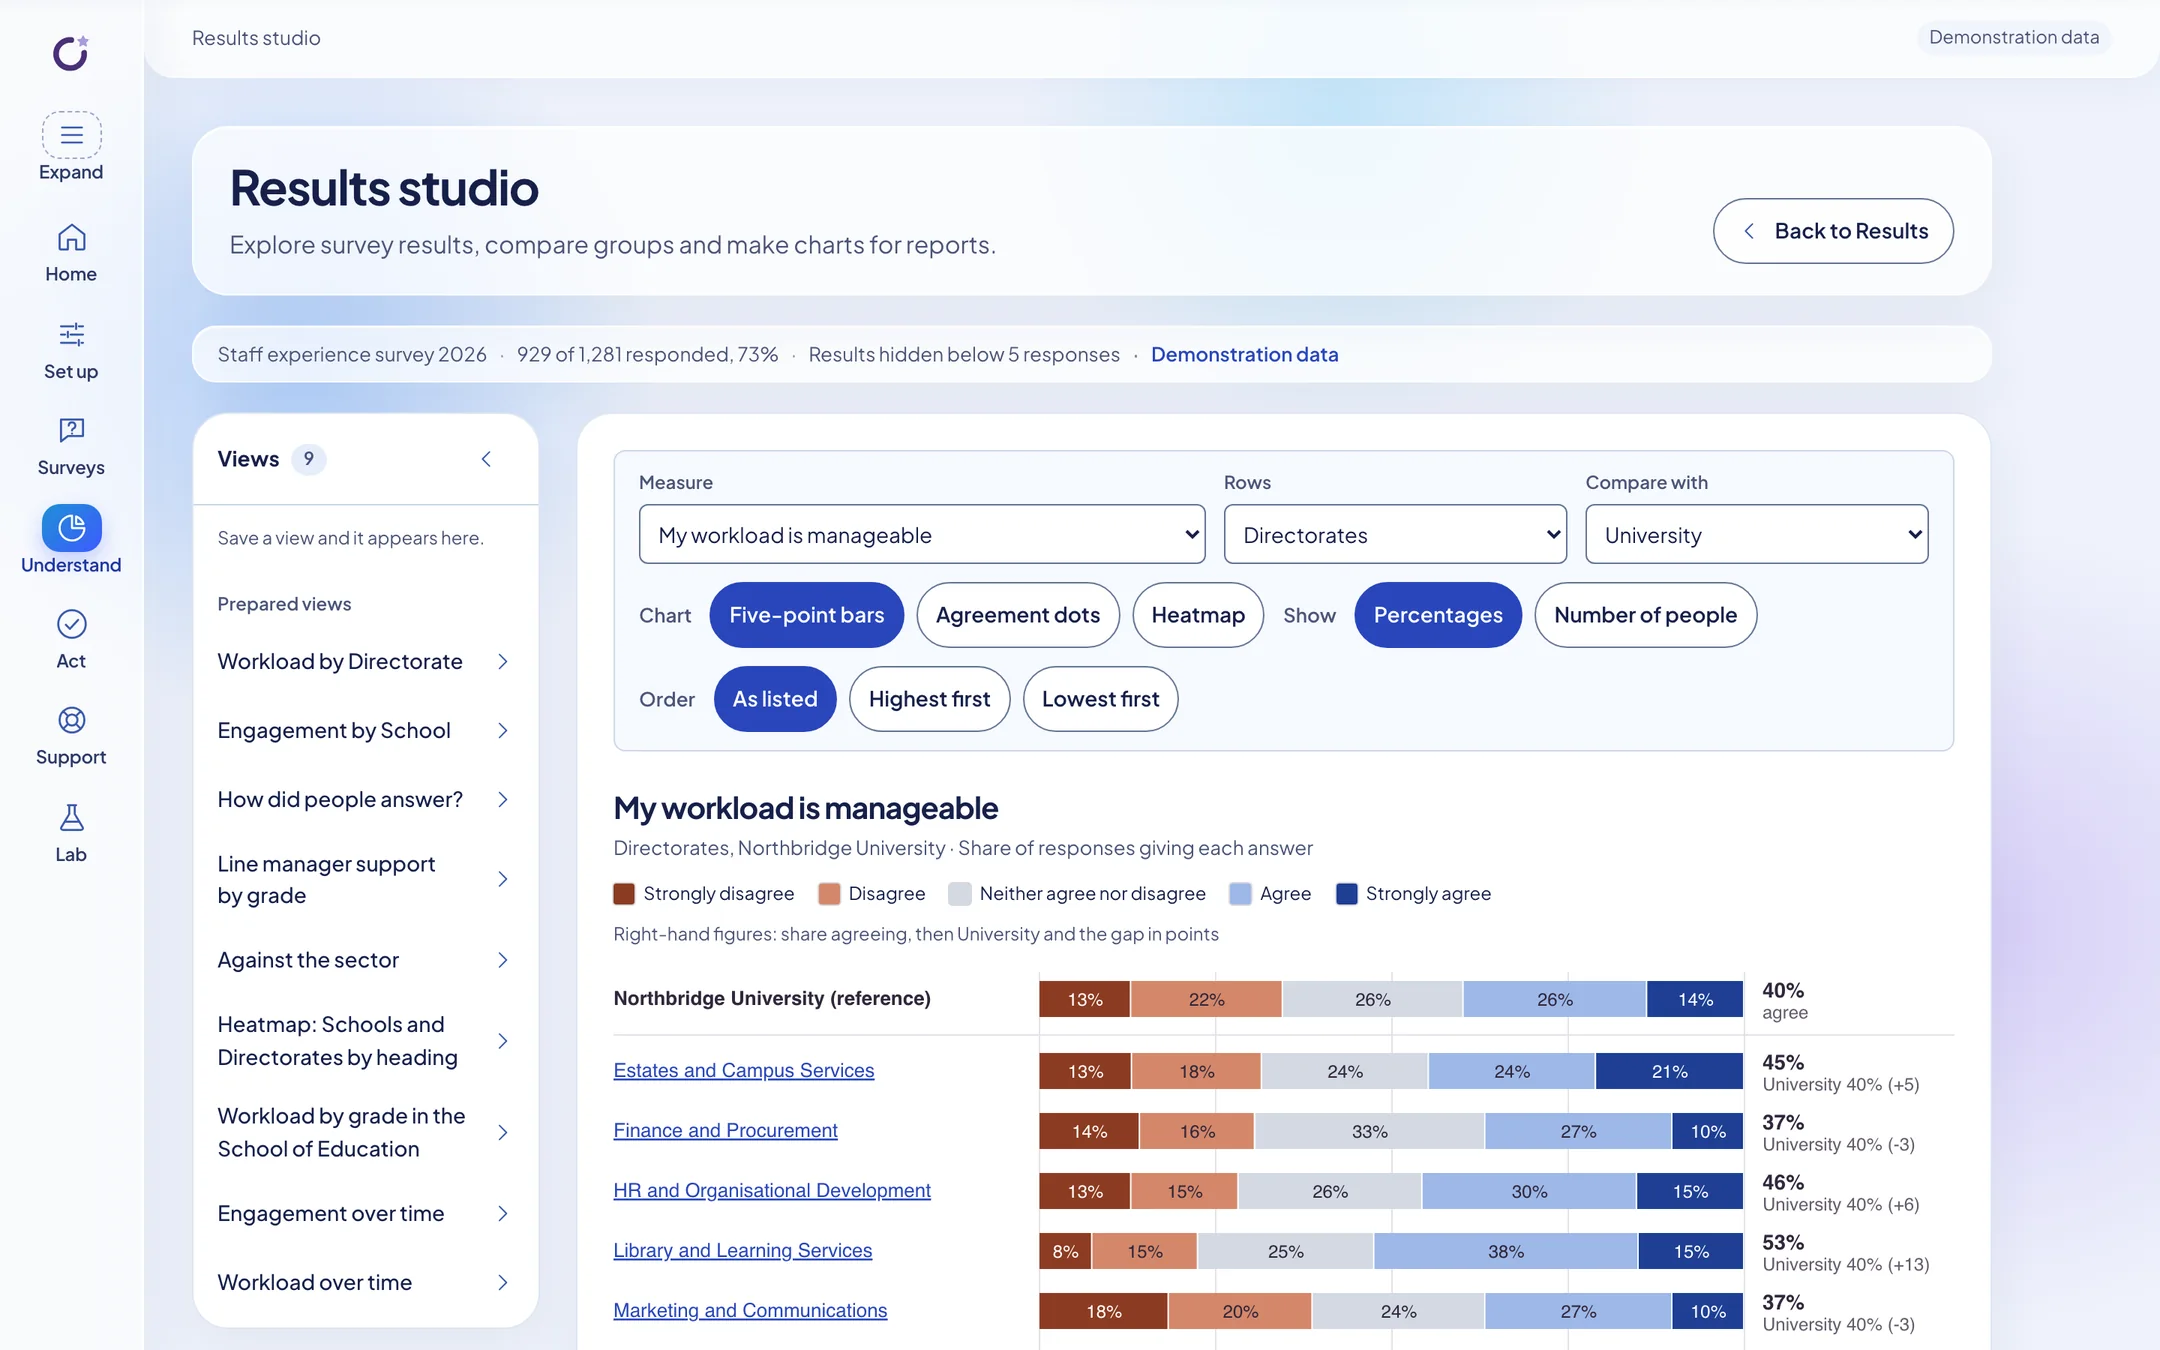Click the 38% Agree bar for Library
2160x1350 pixels.
click(1505, 1251)
